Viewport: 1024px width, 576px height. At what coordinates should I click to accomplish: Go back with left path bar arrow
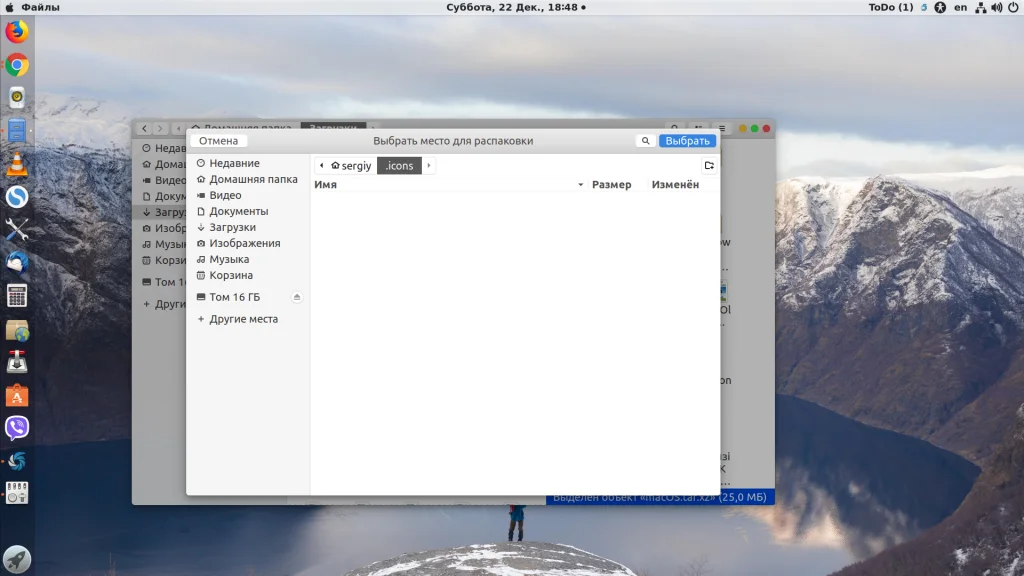coord(321,166)
